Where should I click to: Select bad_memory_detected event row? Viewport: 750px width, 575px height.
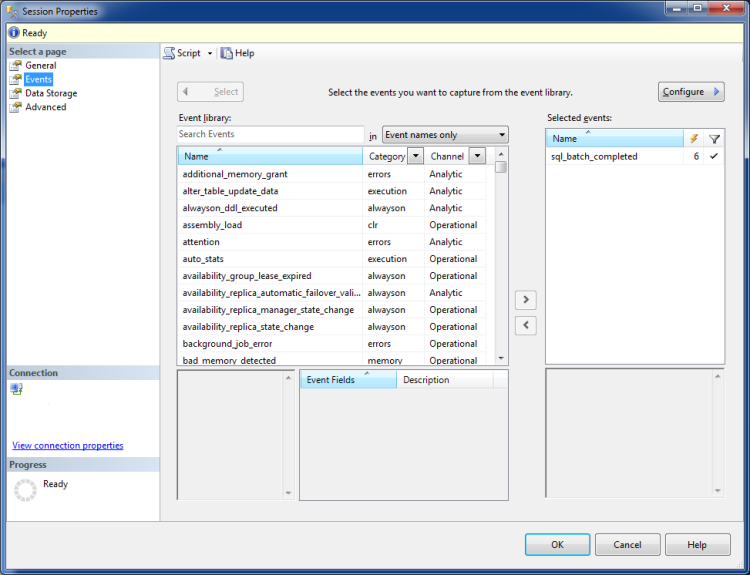tap(331, 360)
